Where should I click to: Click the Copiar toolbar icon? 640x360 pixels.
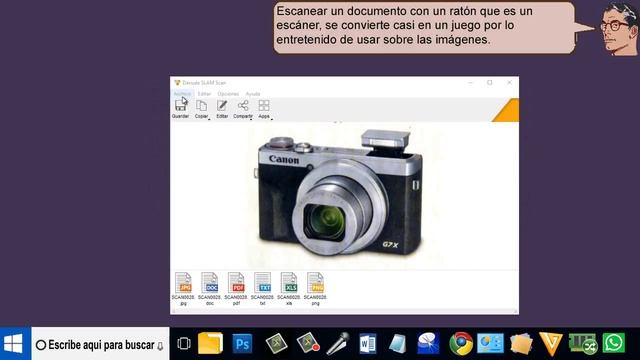point(201,106)
